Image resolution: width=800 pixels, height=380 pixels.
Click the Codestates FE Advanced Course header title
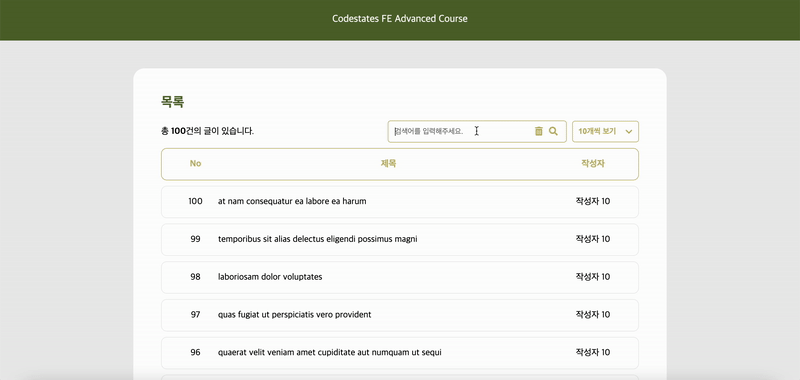(399, 19)
